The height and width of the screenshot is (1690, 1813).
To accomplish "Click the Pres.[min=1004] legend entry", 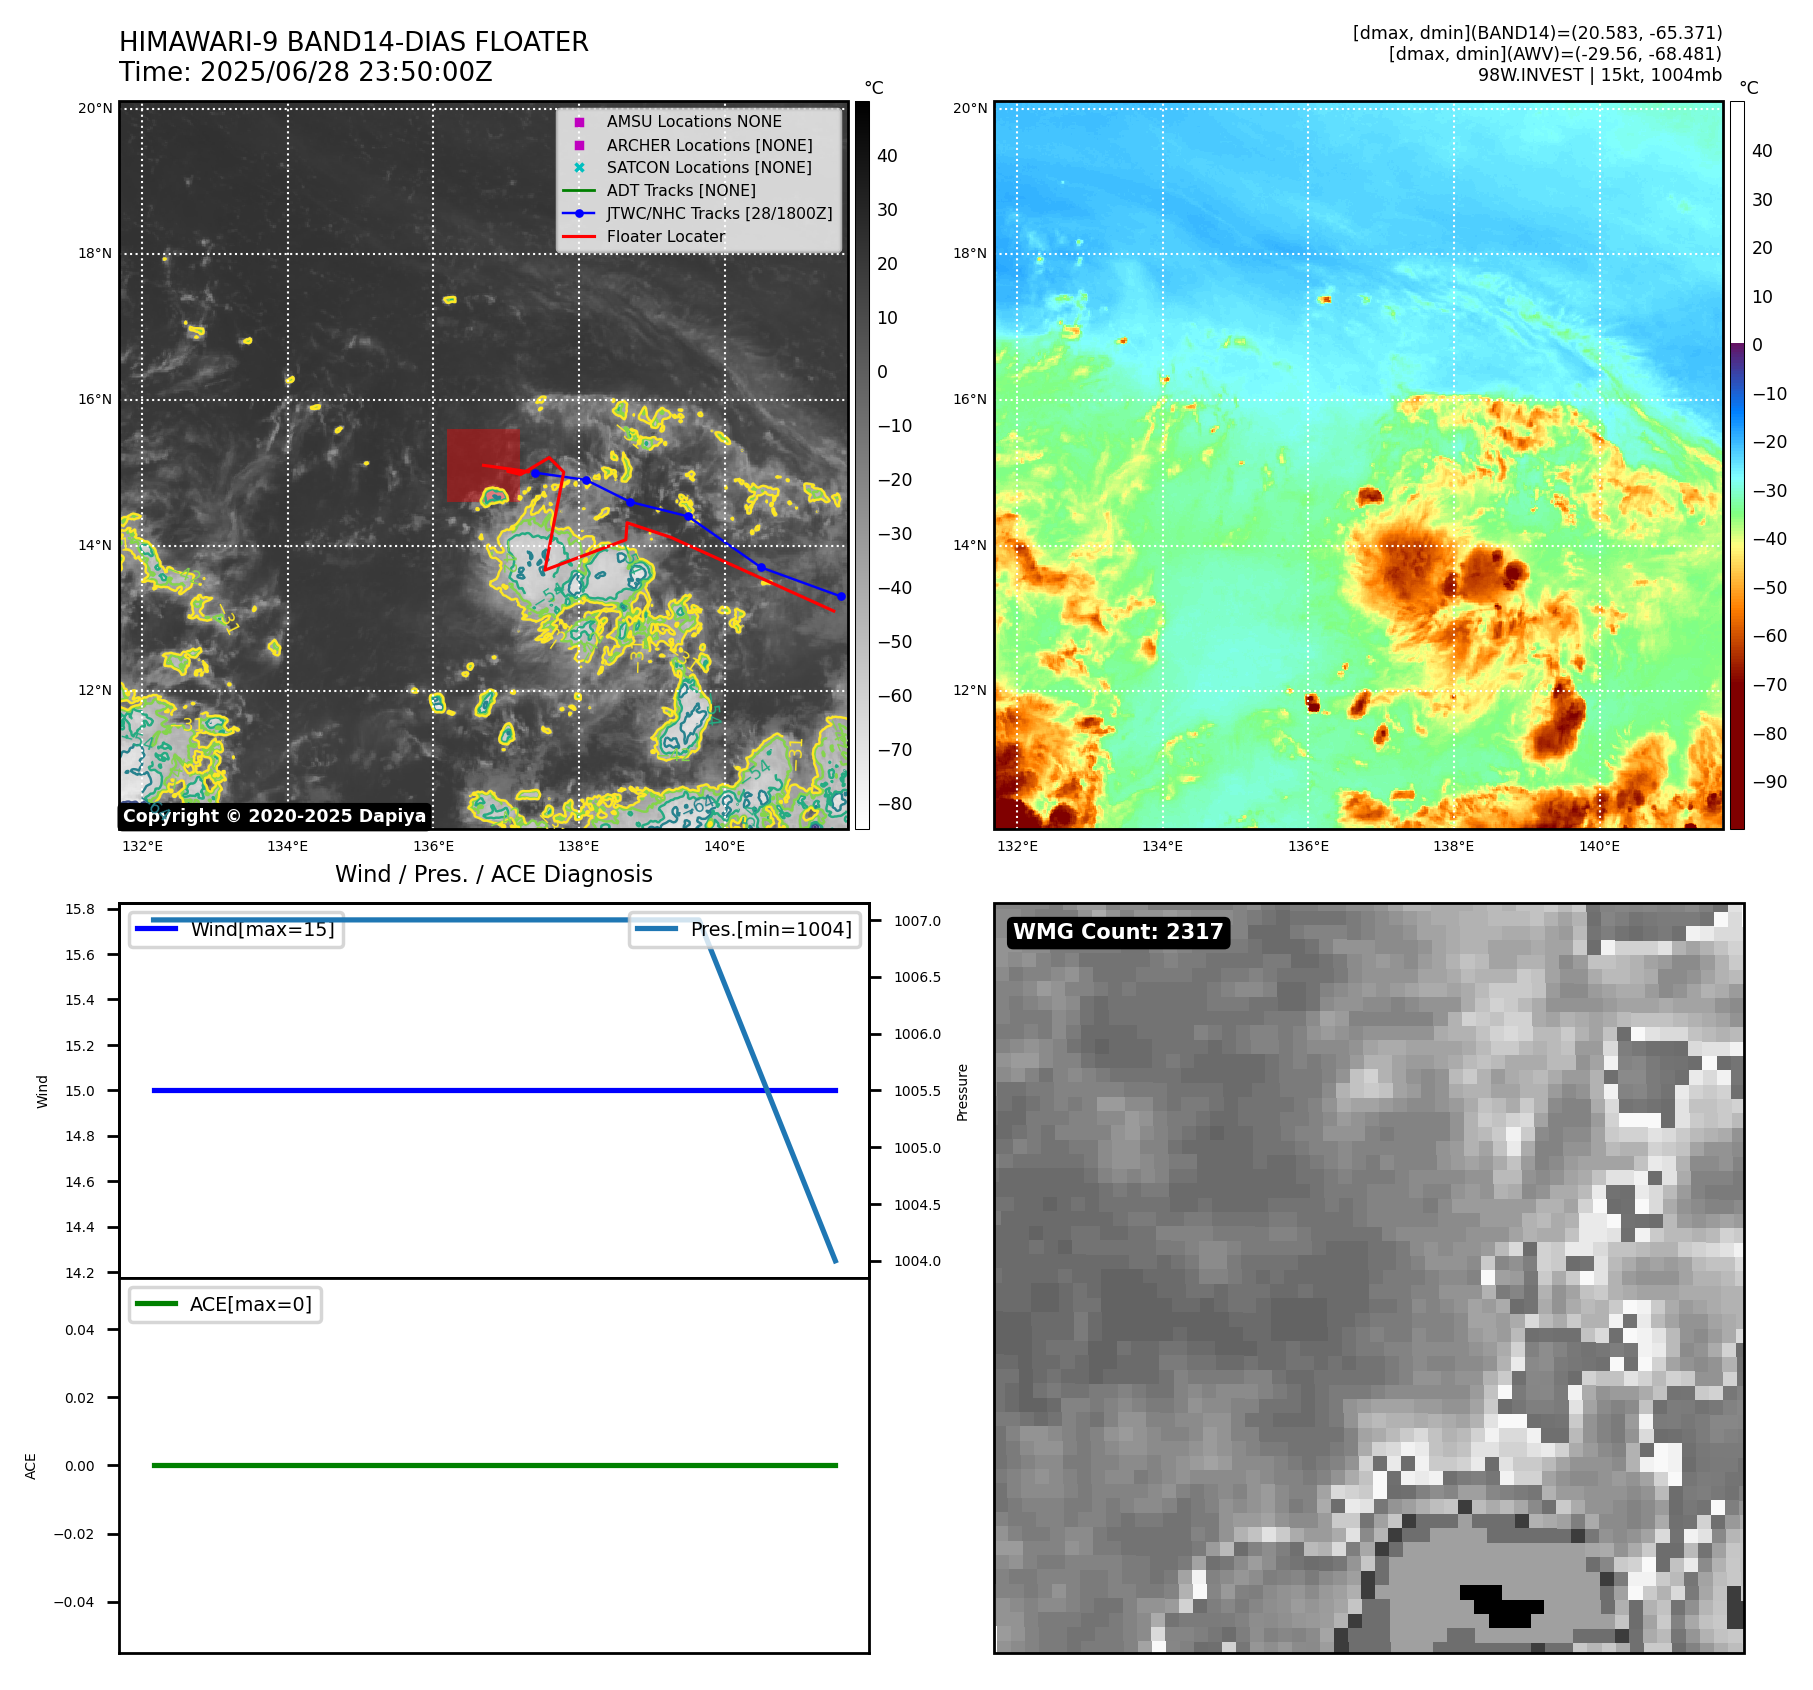I will (x=745, y=929).
